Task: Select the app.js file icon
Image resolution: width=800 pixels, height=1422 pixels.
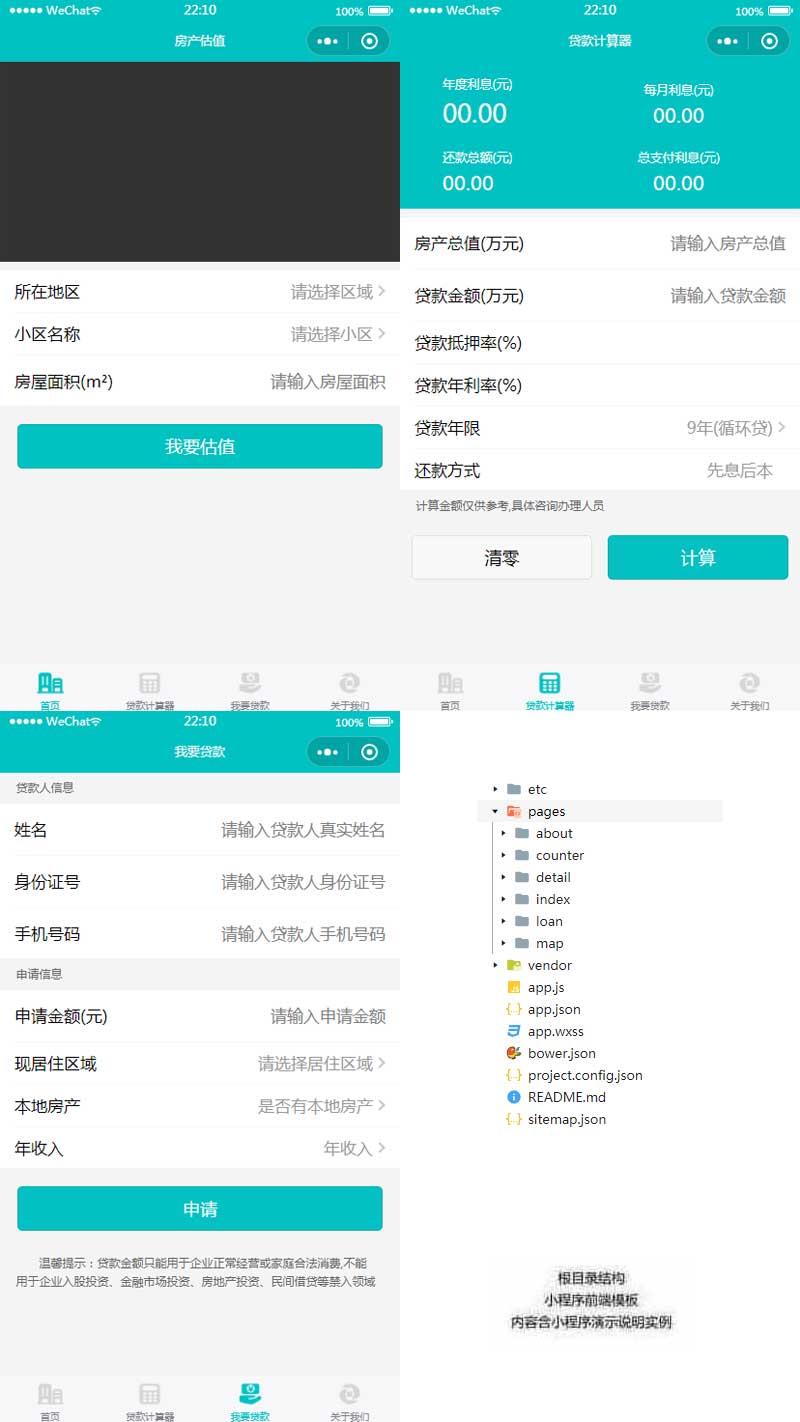Action: (514, 987)
